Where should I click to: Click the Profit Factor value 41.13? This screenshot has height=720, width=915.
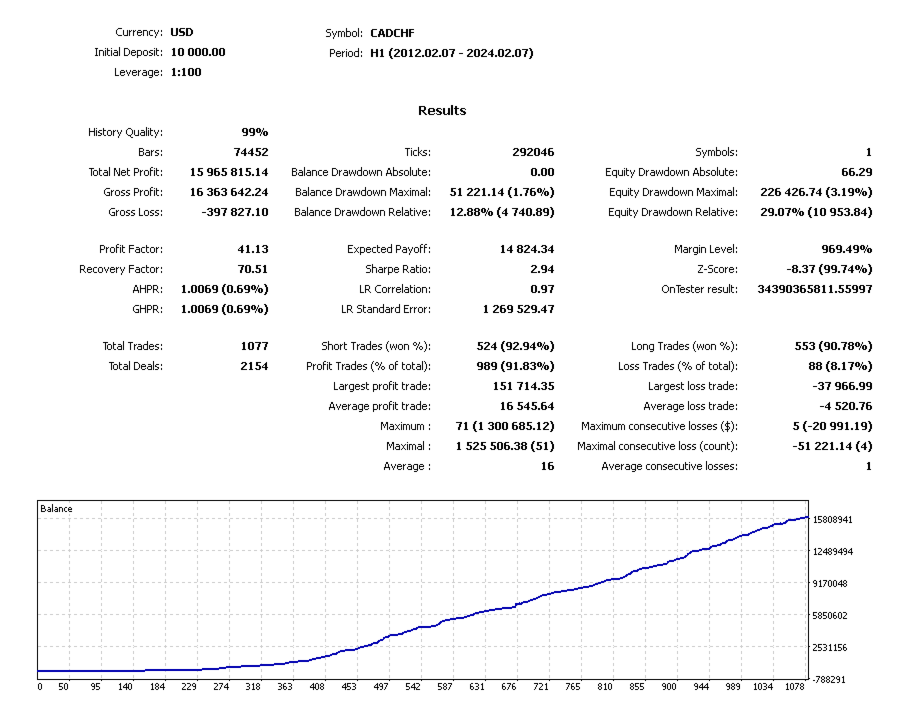253,249
